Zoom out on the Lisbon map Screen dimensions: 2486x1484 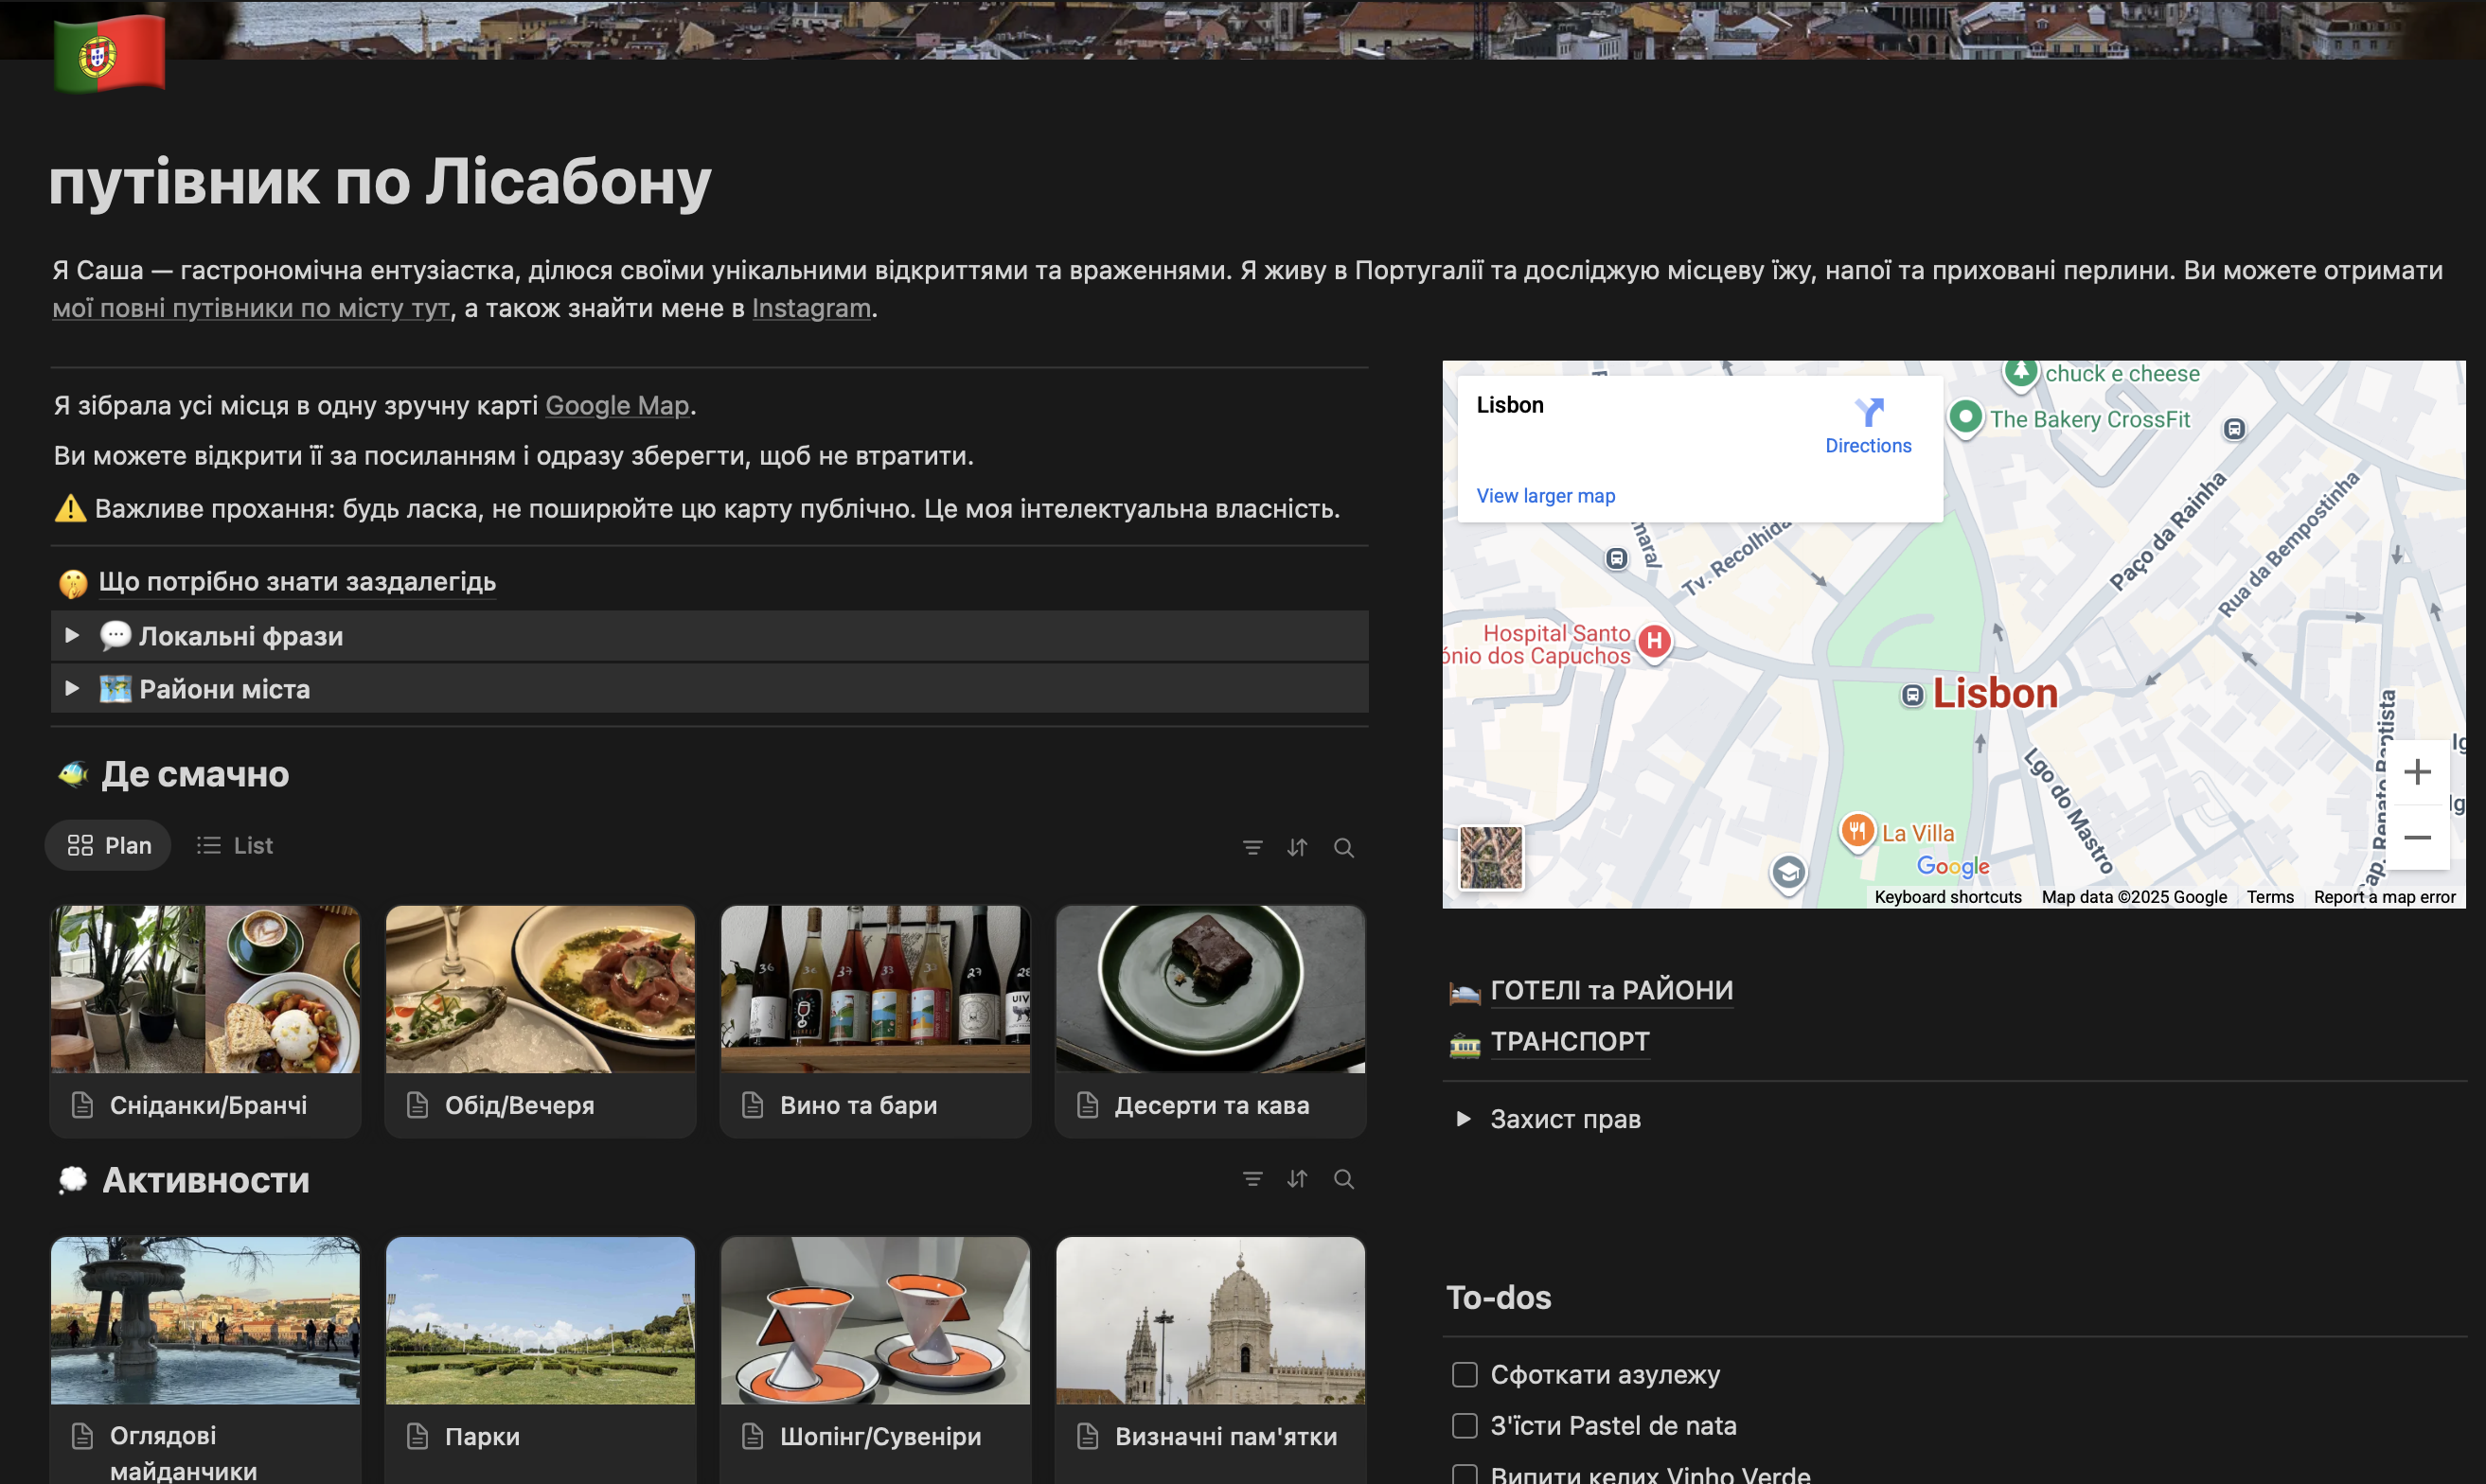[x=2416, y=837]
